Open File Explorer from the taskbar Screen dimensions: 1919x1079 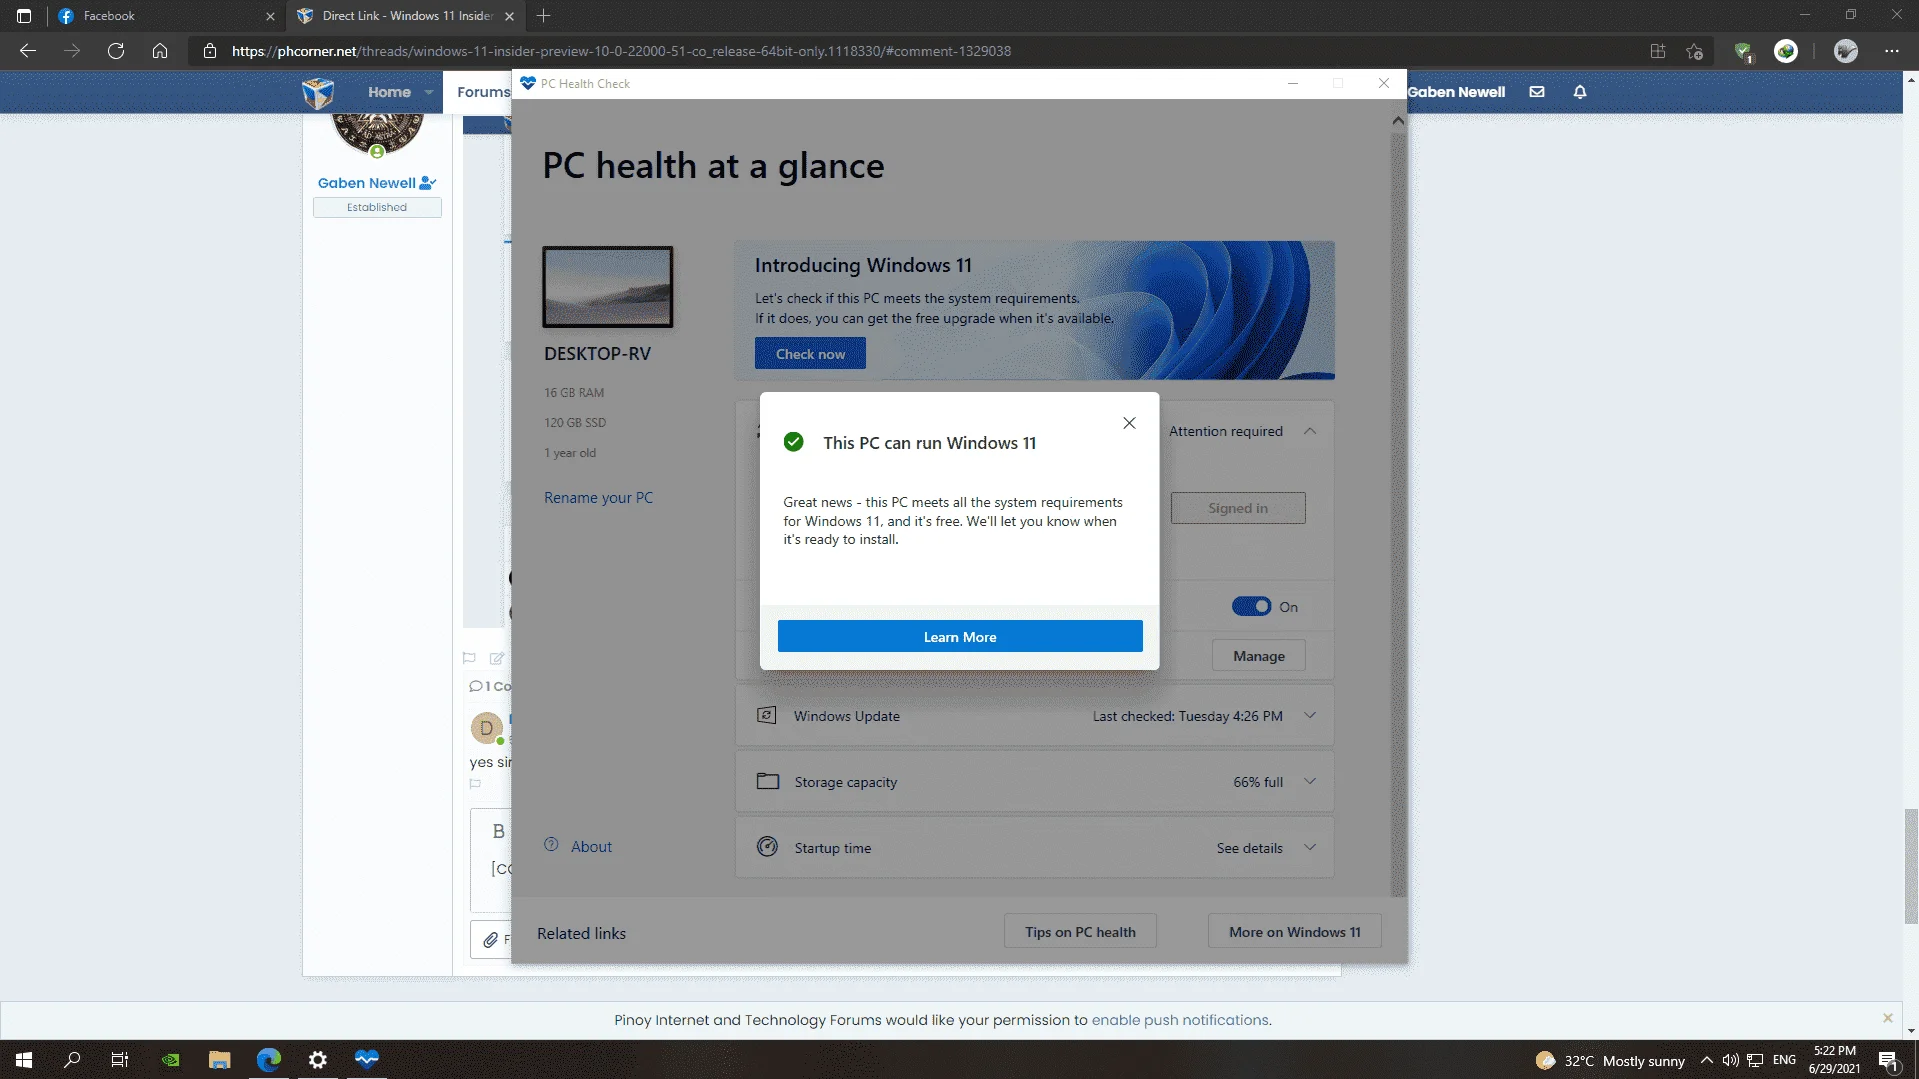(x=220, y=1060)
